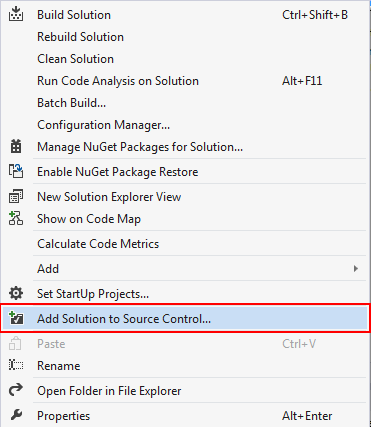Open Batch Build dialog
This screenshot has width=371, height=427.
point(72,103)
